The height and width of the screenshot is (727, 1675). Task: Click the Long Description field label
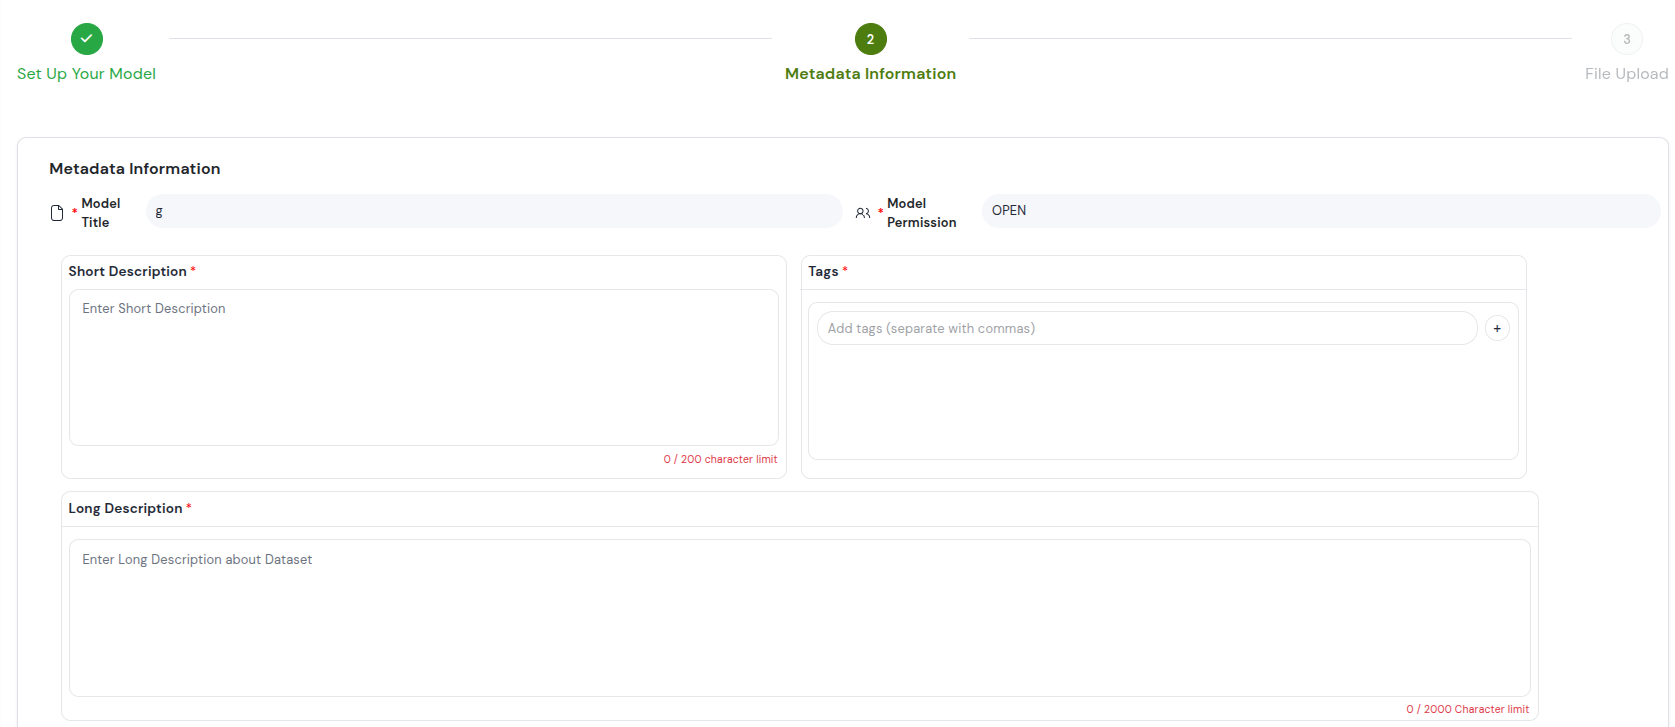(x=125, y=508)
